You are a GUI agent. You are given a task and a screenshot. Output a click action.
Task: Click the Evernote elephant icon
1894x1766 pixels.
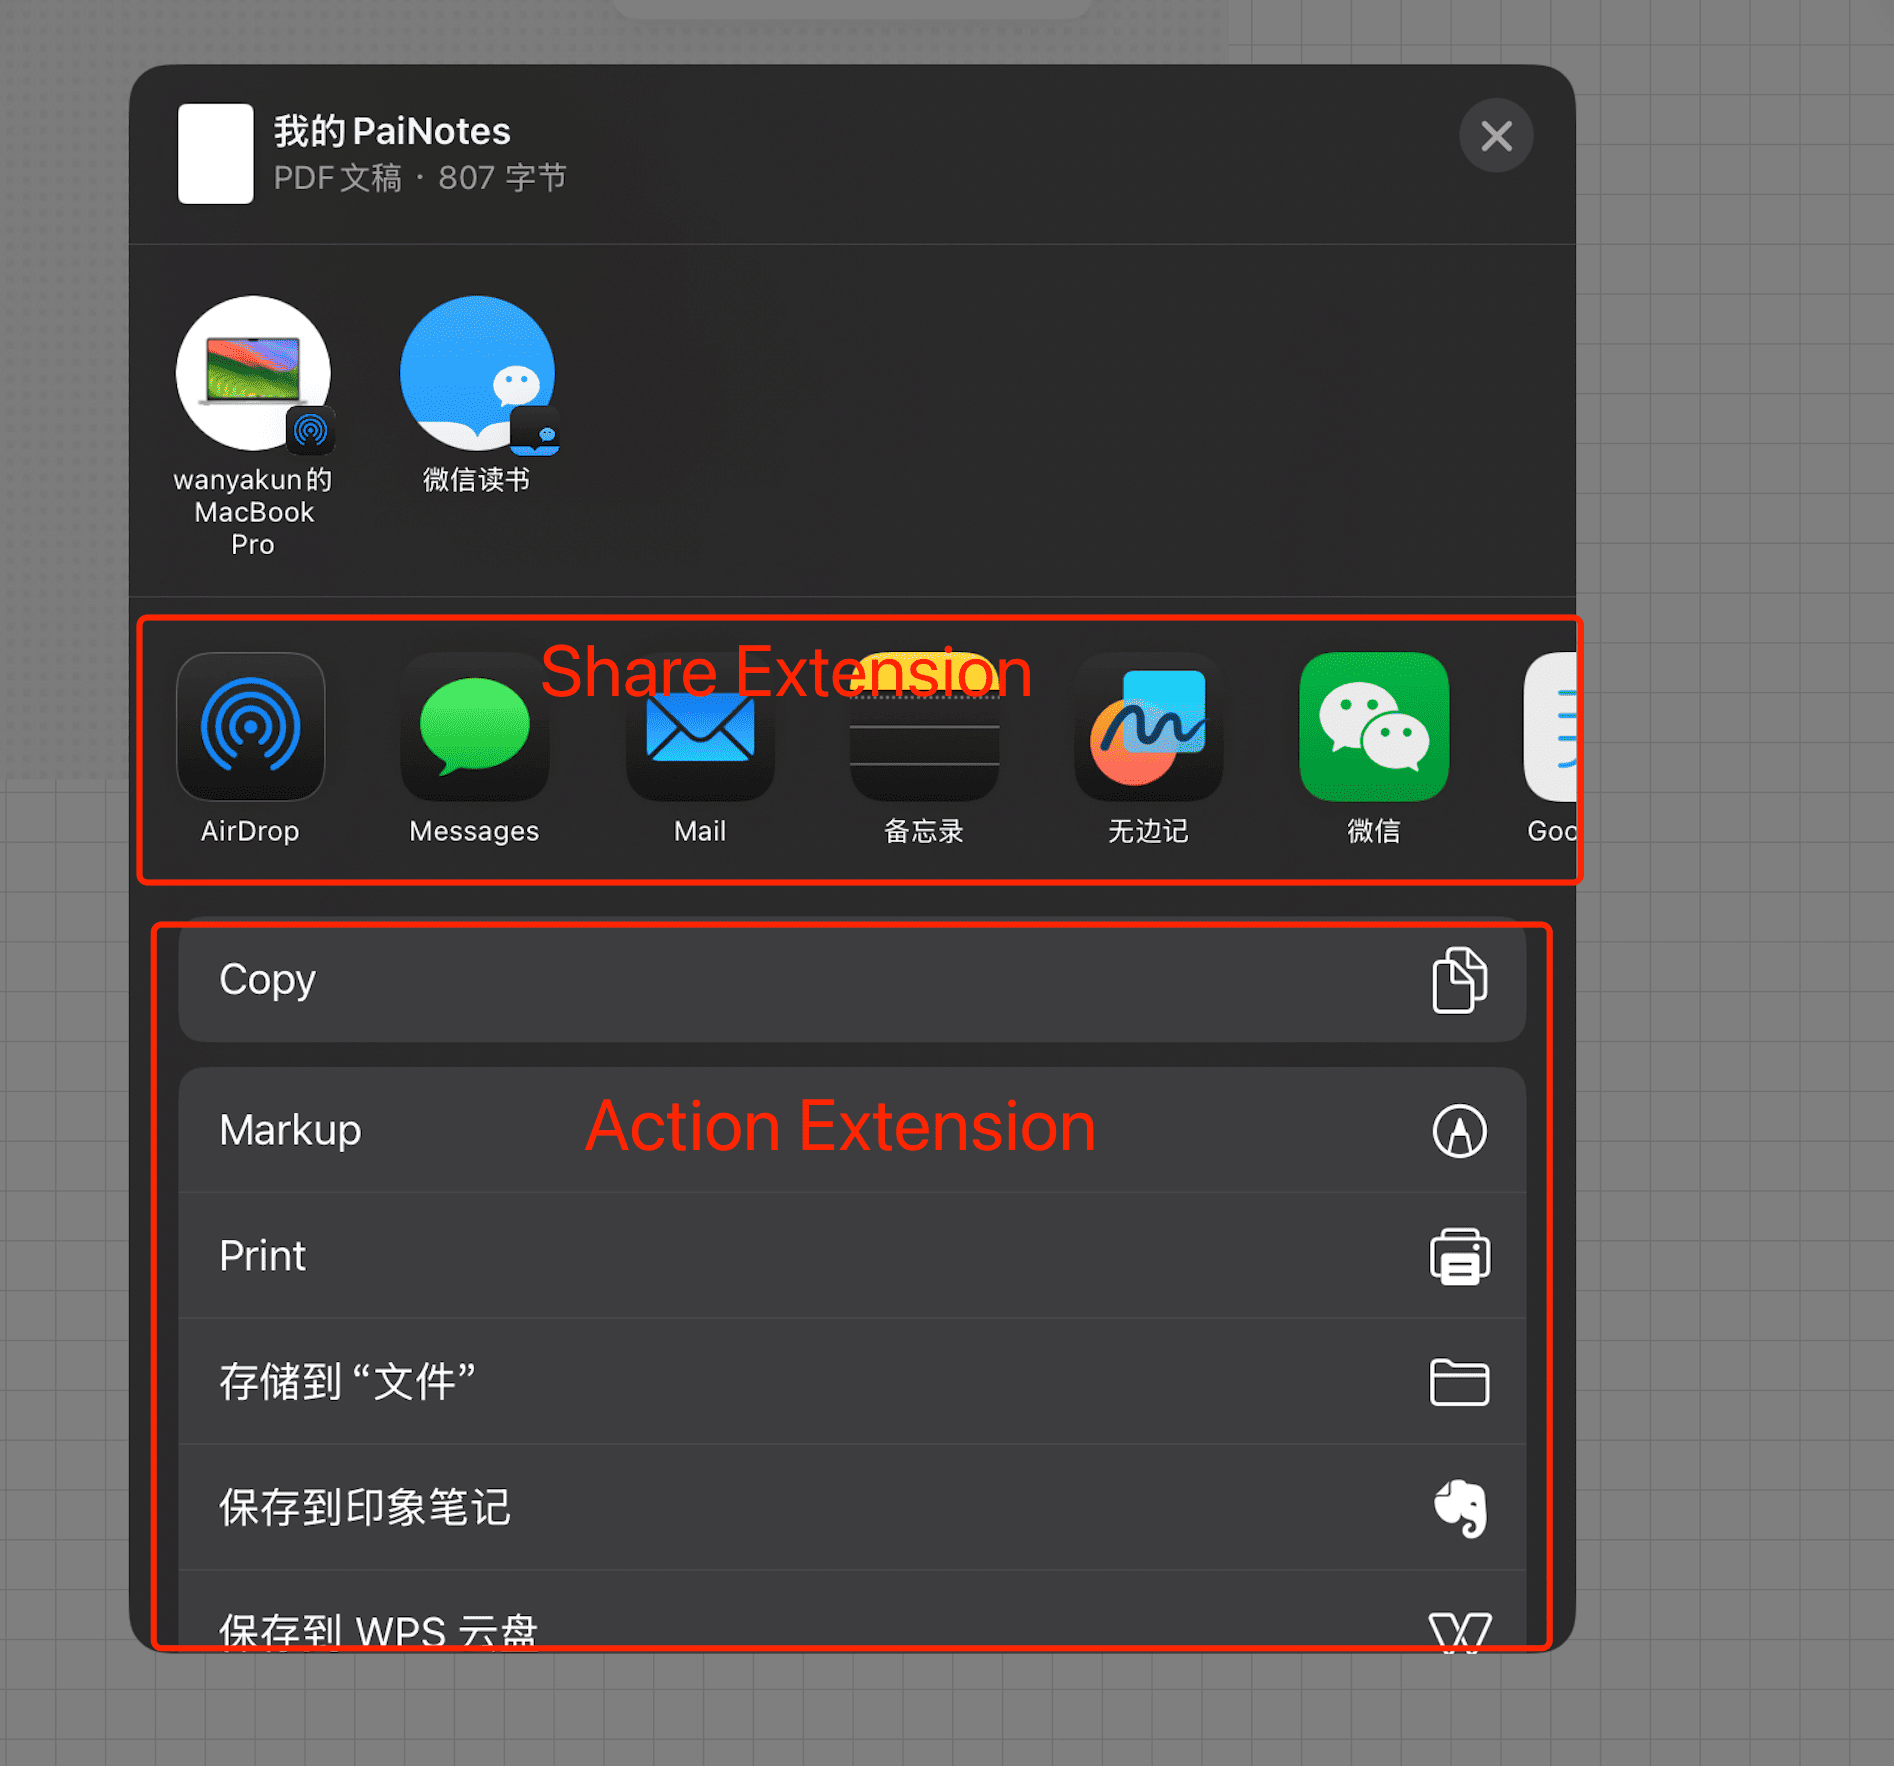pyautogui.click(x=1461, y=1508)
